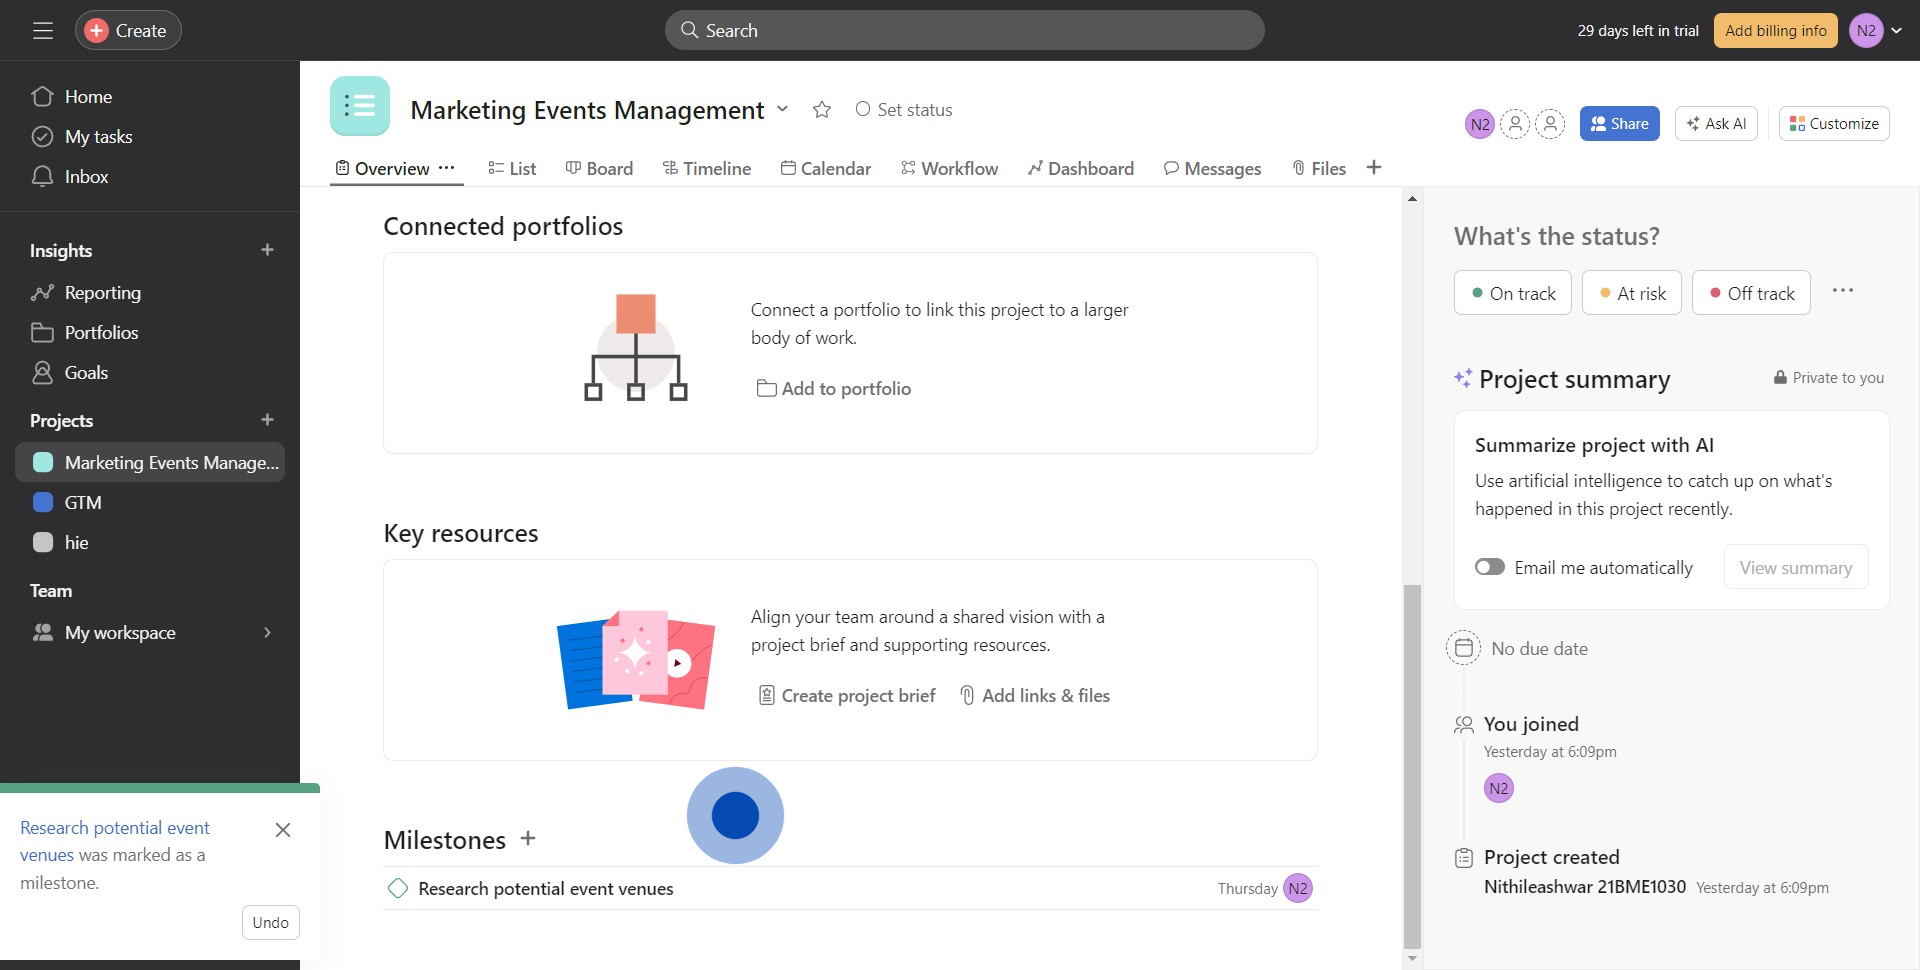Click Undo in the toast
The height and width of the screenshot is (970, 1920).
[271, 923]
